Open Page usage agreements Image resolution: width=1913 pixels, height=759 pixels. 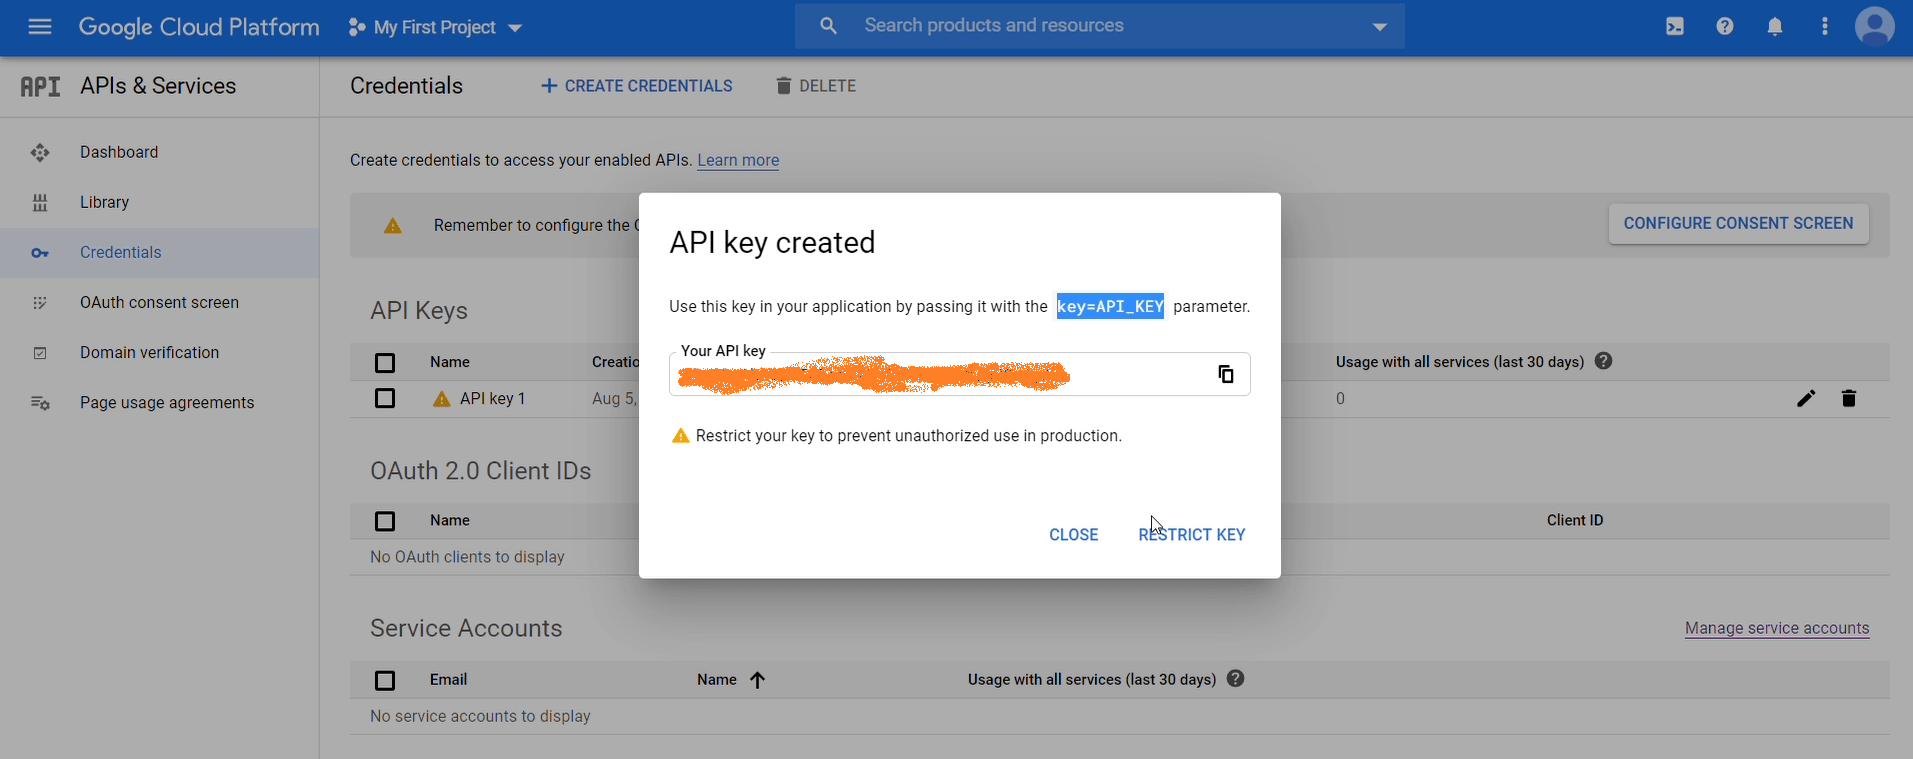click(x=167, y=402)
